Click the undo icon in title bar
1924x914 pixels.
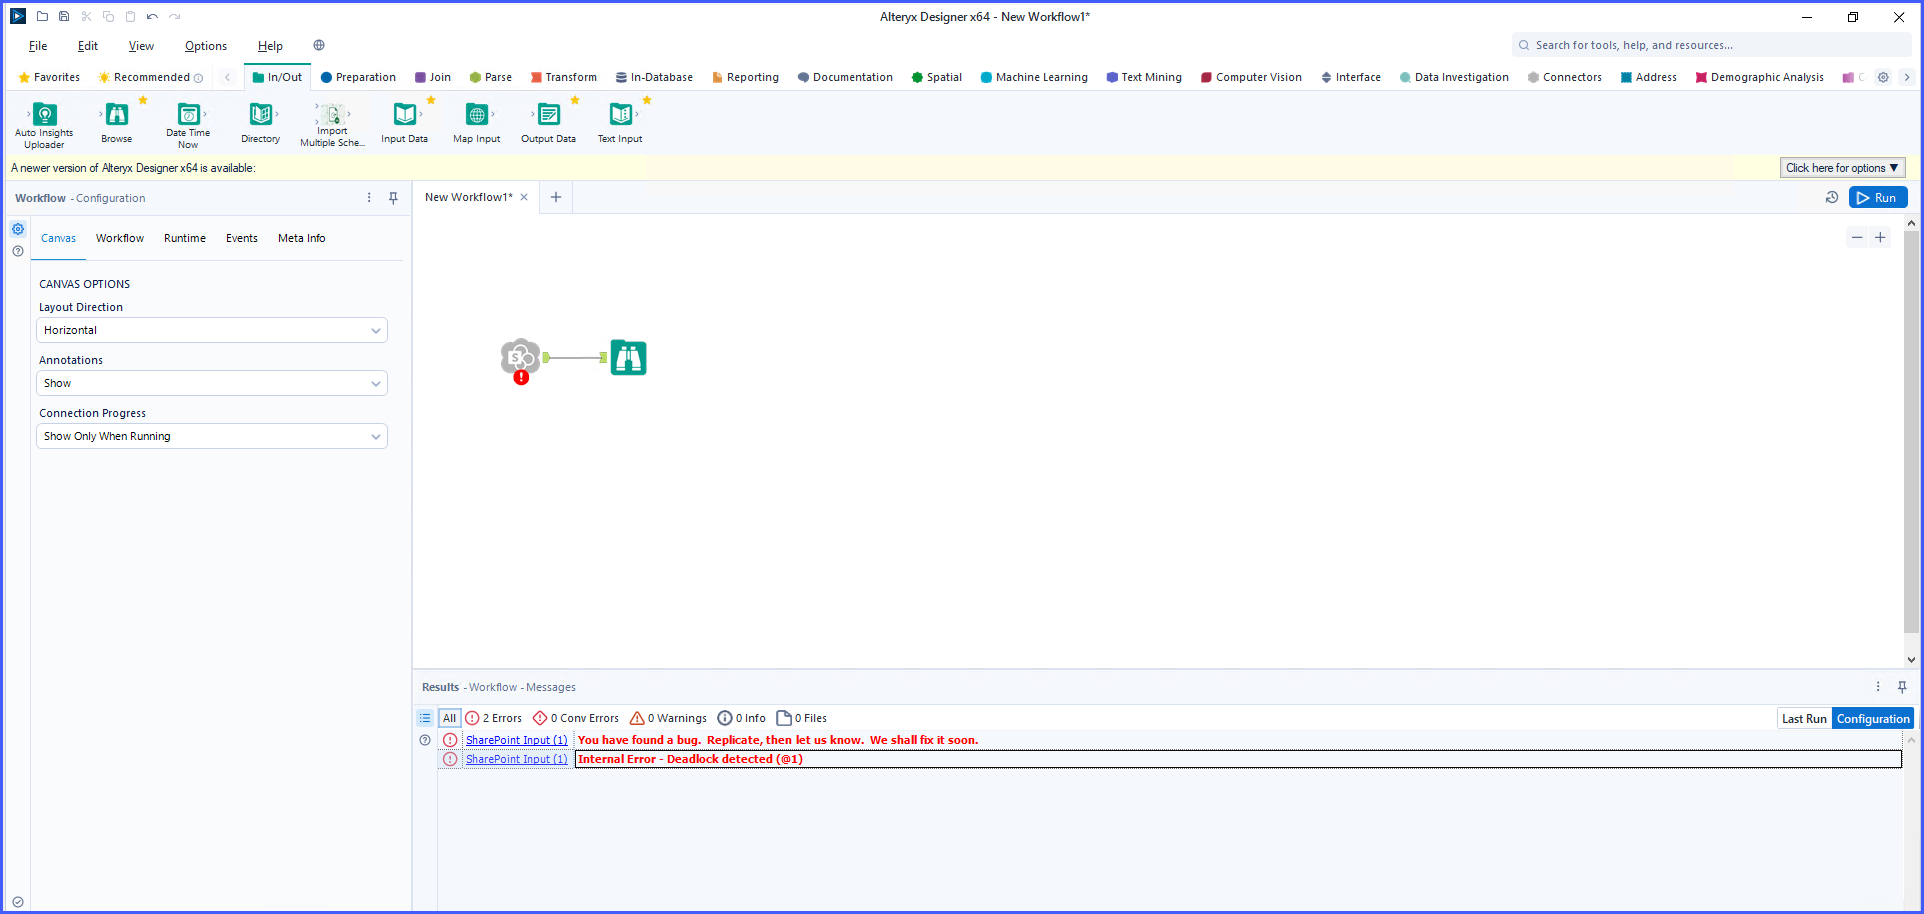click(x=152, y=16)
